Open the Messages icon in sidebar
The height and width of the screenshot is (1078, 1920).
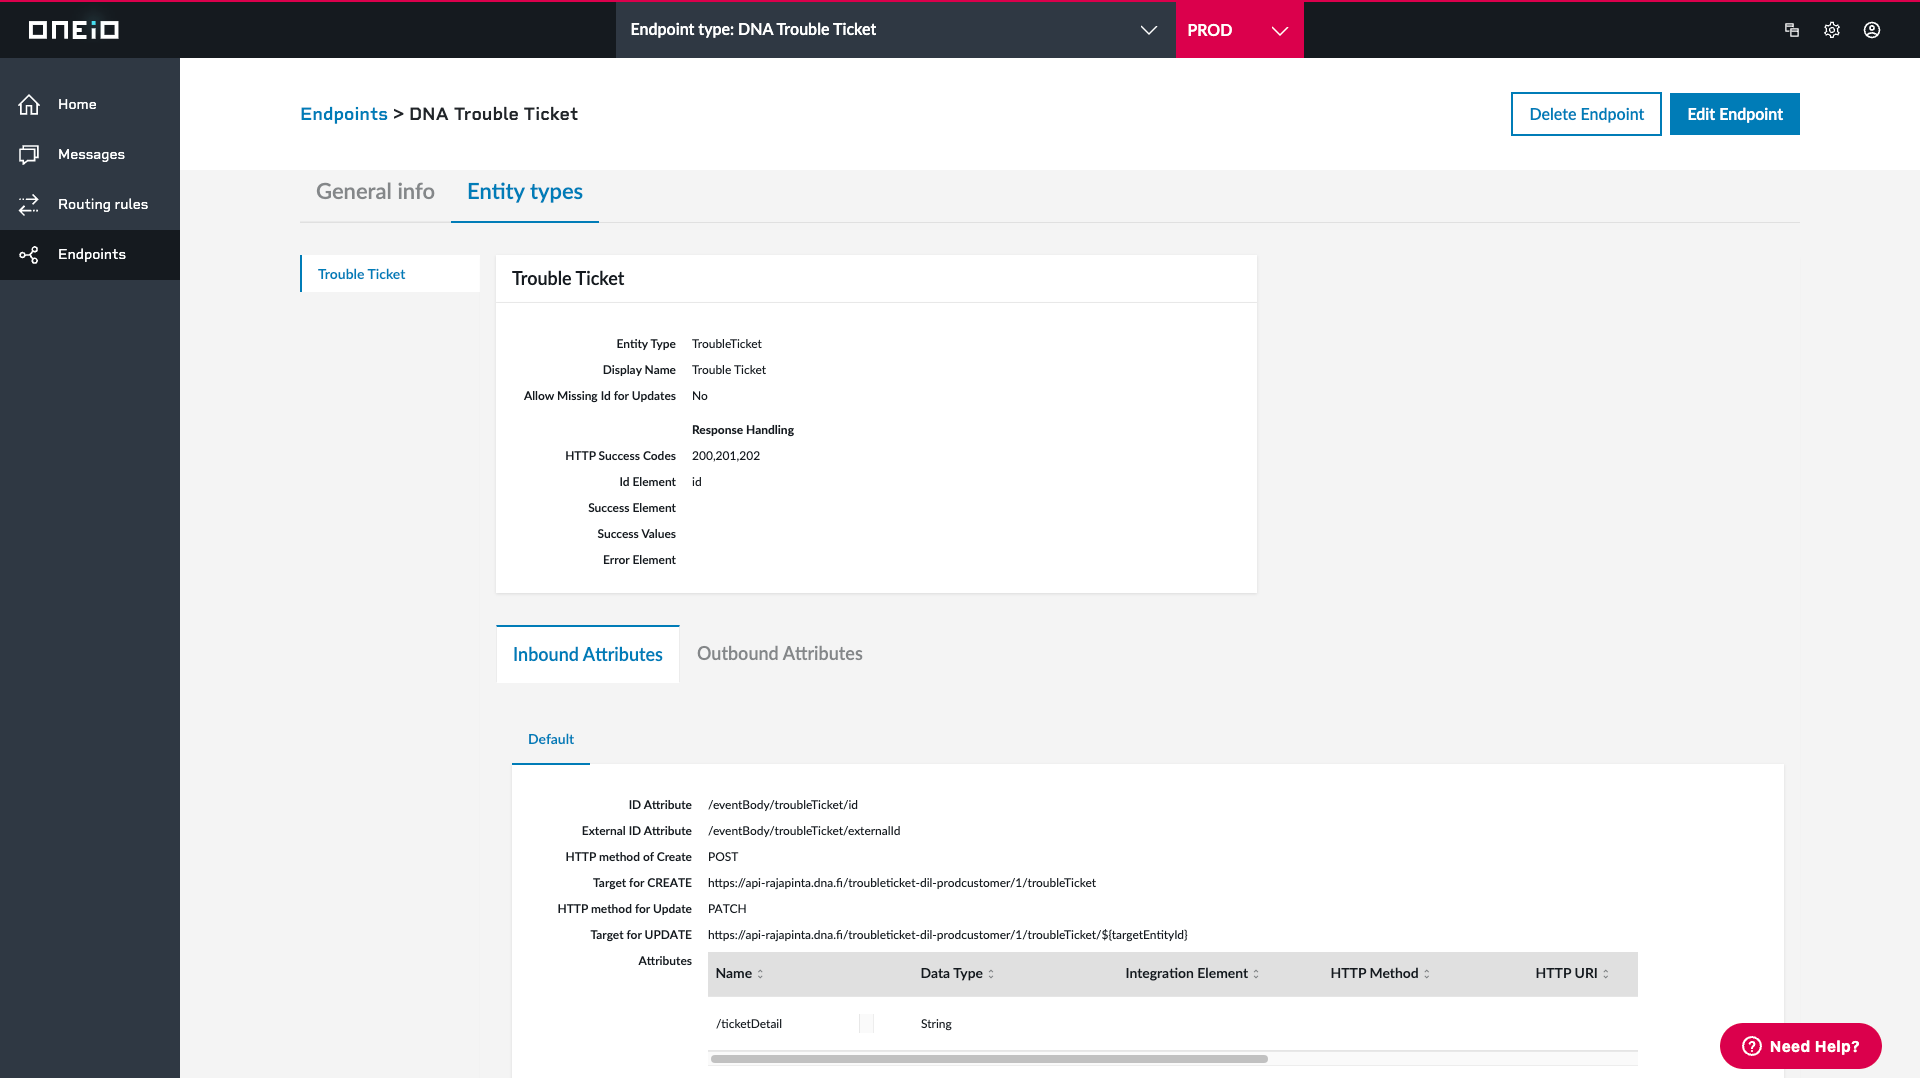(x=29, y=154)
